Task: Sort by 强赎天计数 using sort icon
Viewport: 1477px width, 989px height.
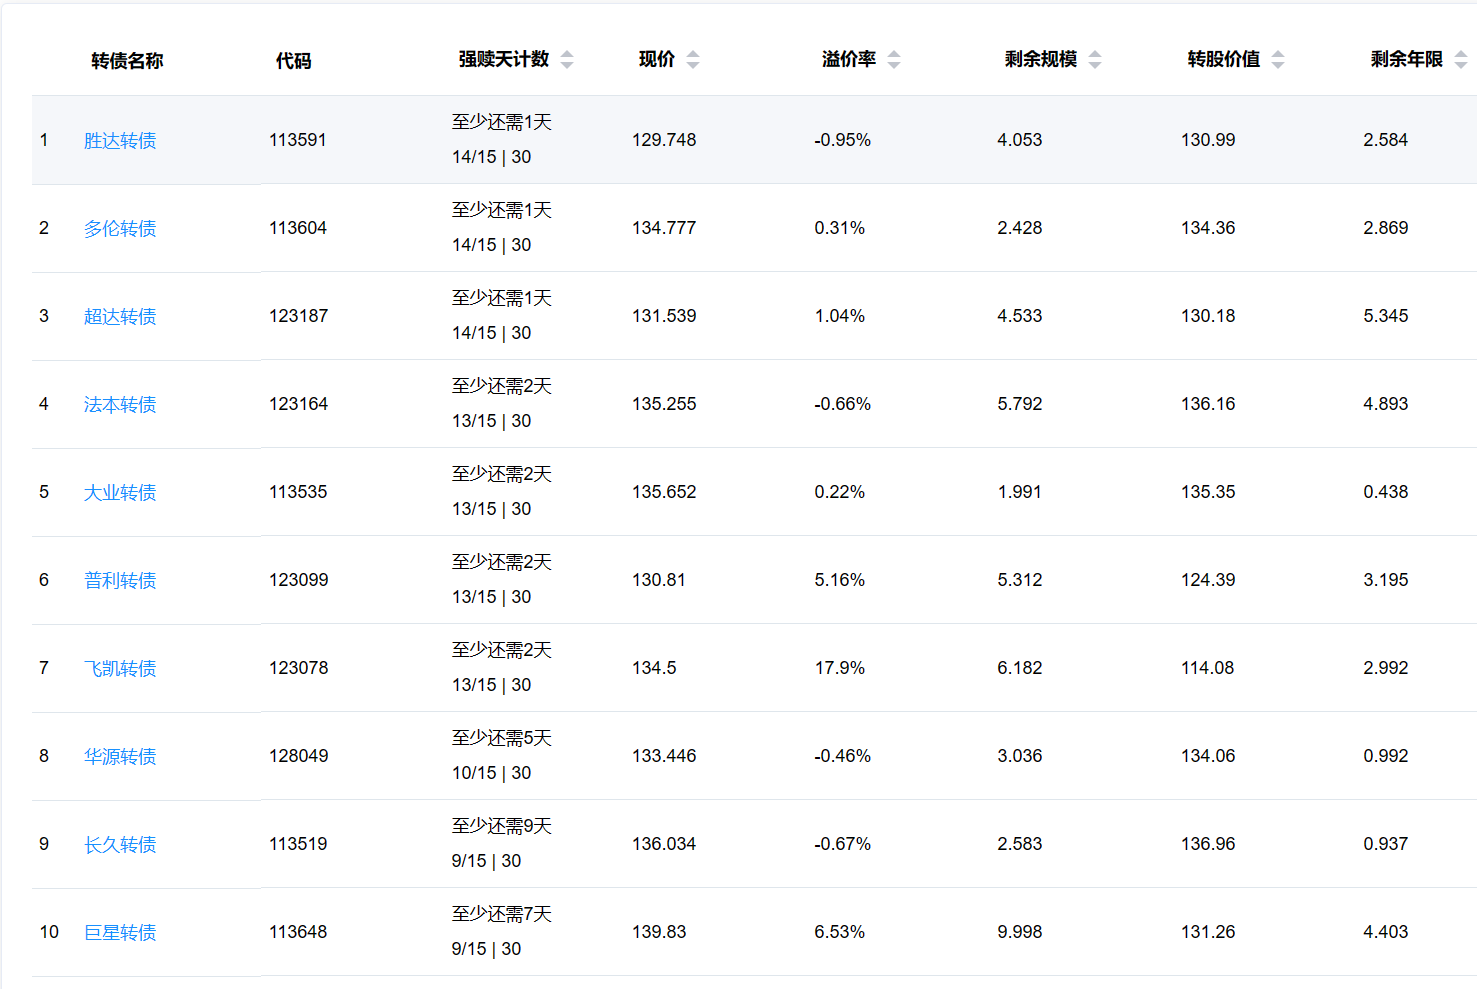Action: click(567, 60)
